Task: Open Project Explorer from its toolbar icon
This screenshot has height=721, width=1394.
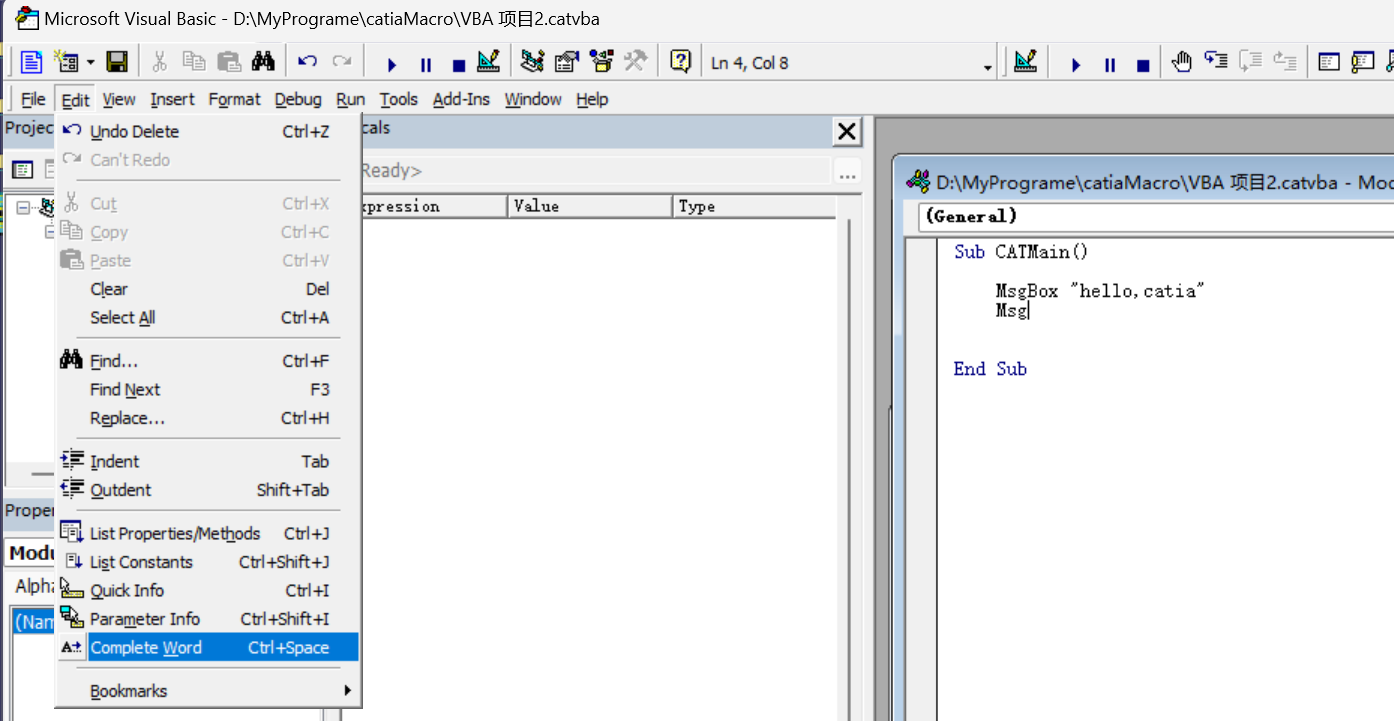Action: tap(533, 62)
